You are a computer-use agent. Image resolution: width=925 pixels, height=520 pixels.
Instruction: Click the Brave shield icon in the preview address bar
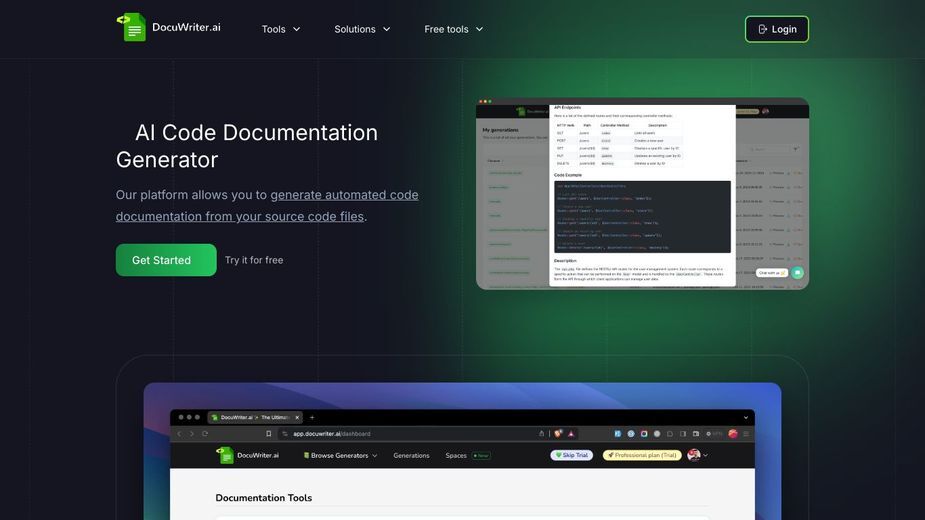558,434
